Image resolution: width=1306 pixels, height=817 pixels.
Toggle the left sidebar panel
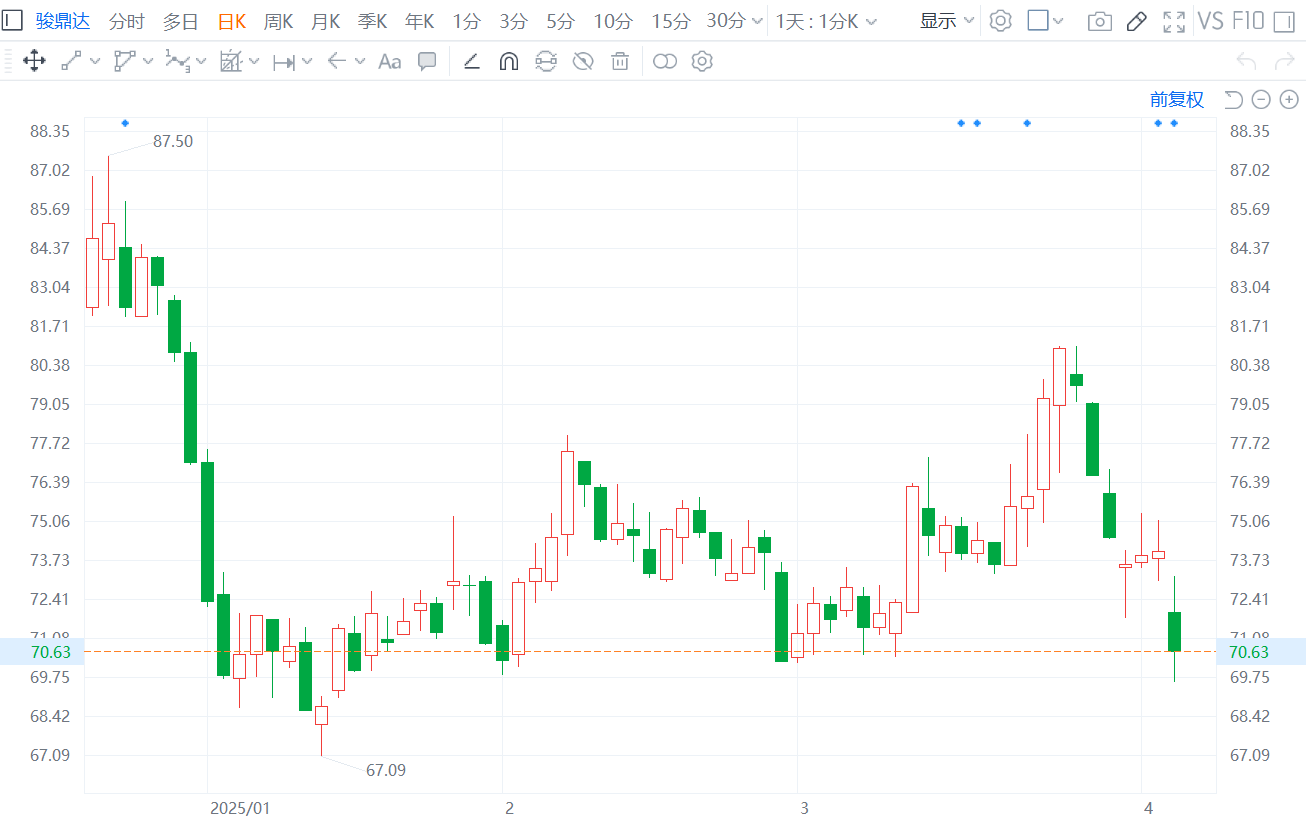click(x=12, y=21)
